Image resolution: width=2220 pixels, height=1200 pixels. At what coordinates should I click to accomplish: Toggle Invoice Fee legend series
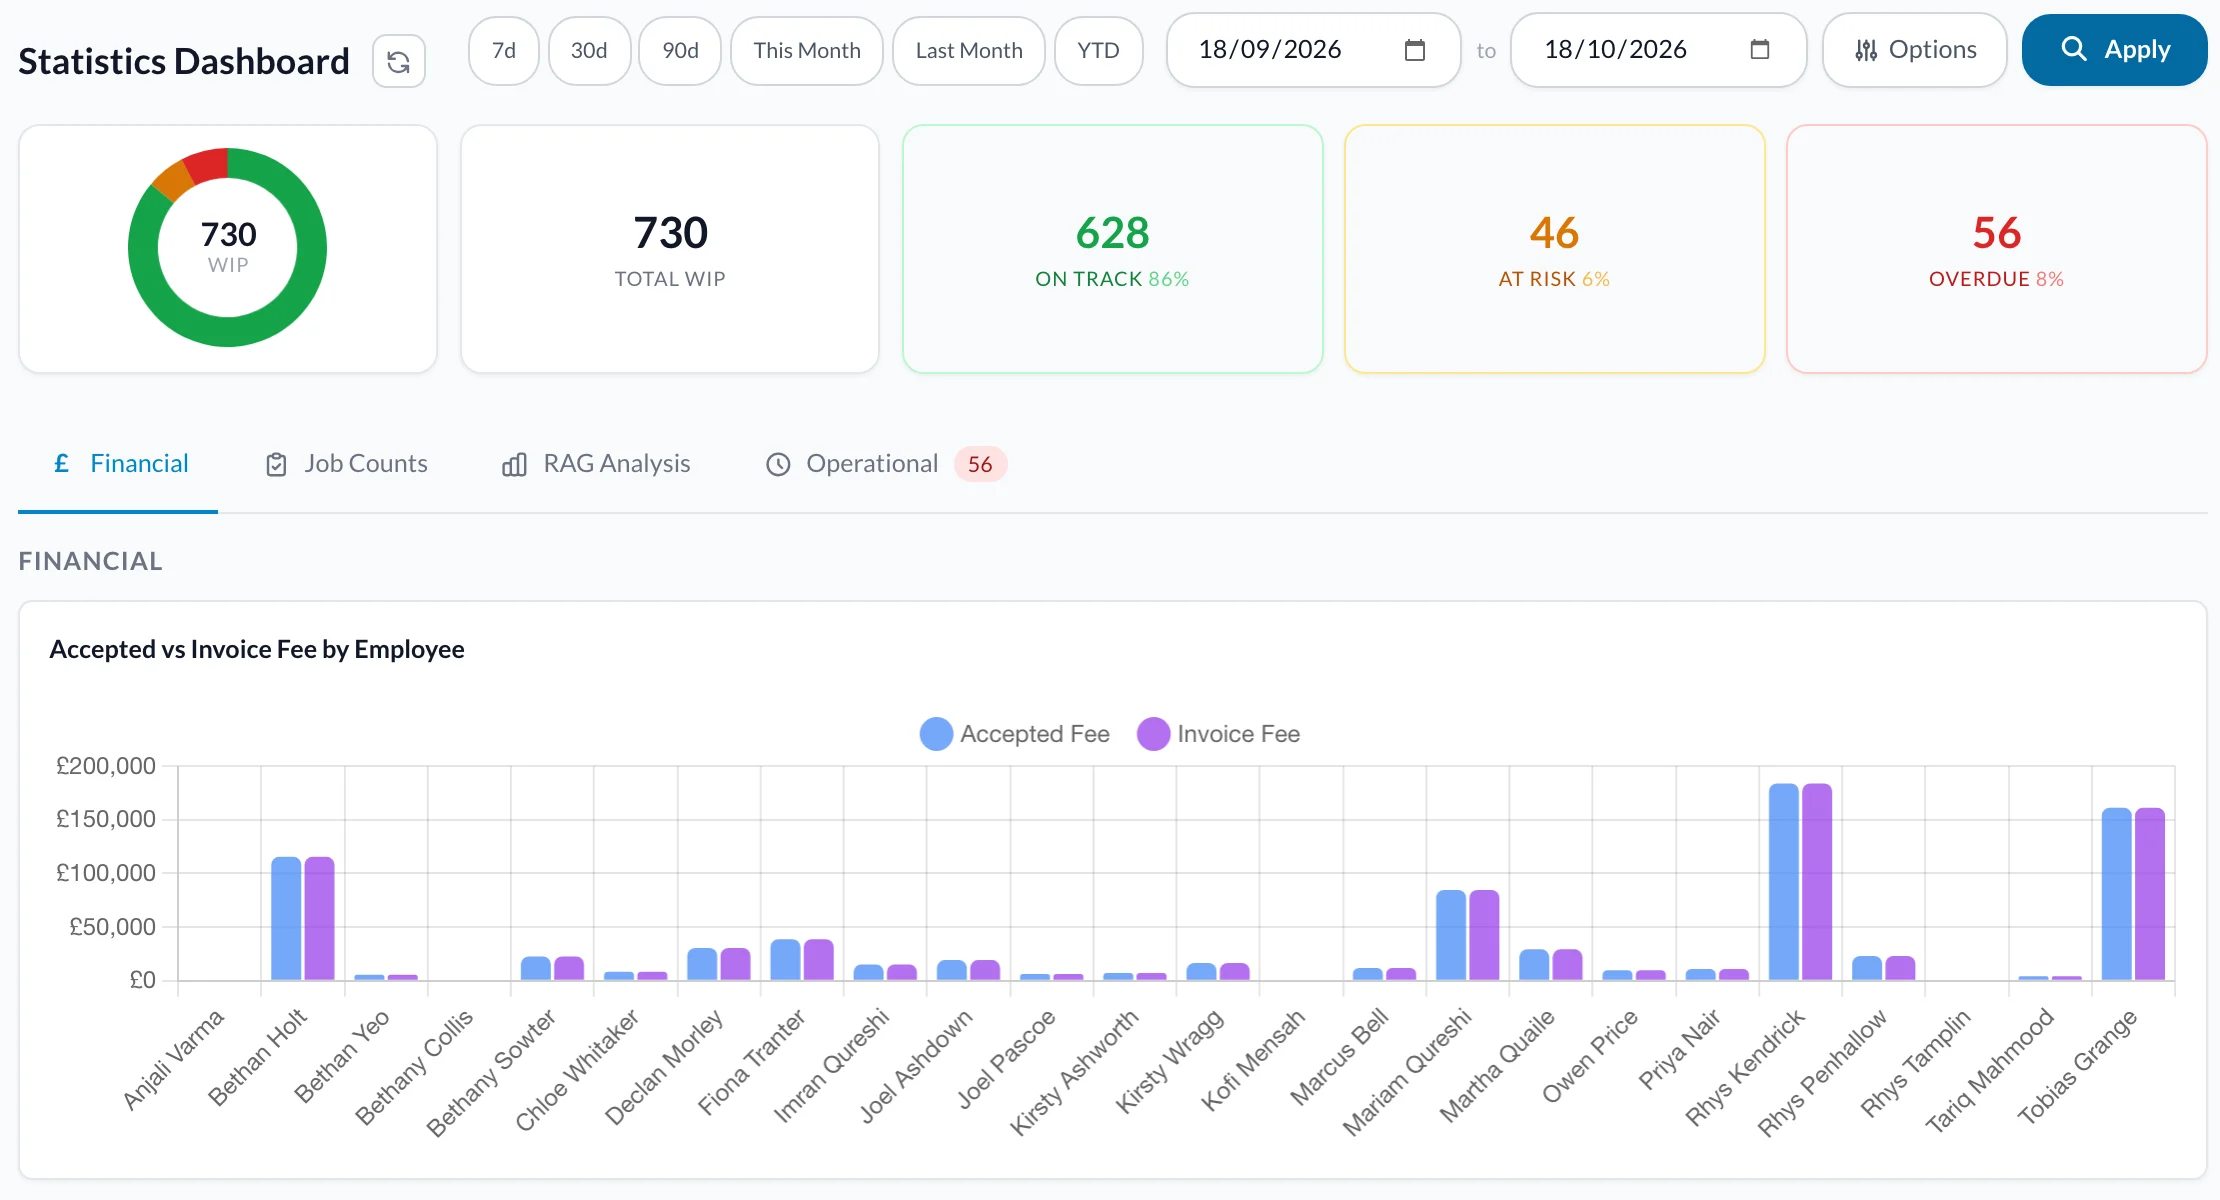[x=1219, y=734]
